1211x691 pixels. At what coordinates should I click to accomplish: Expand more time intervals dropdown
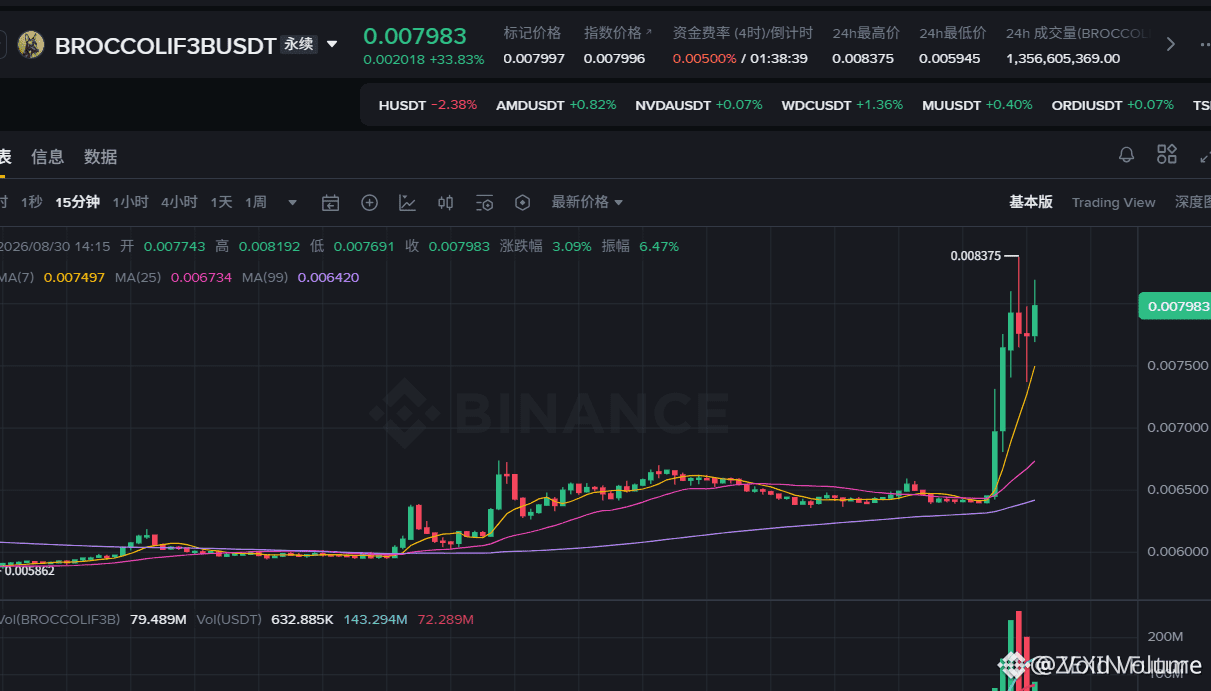tap(292, 203)
